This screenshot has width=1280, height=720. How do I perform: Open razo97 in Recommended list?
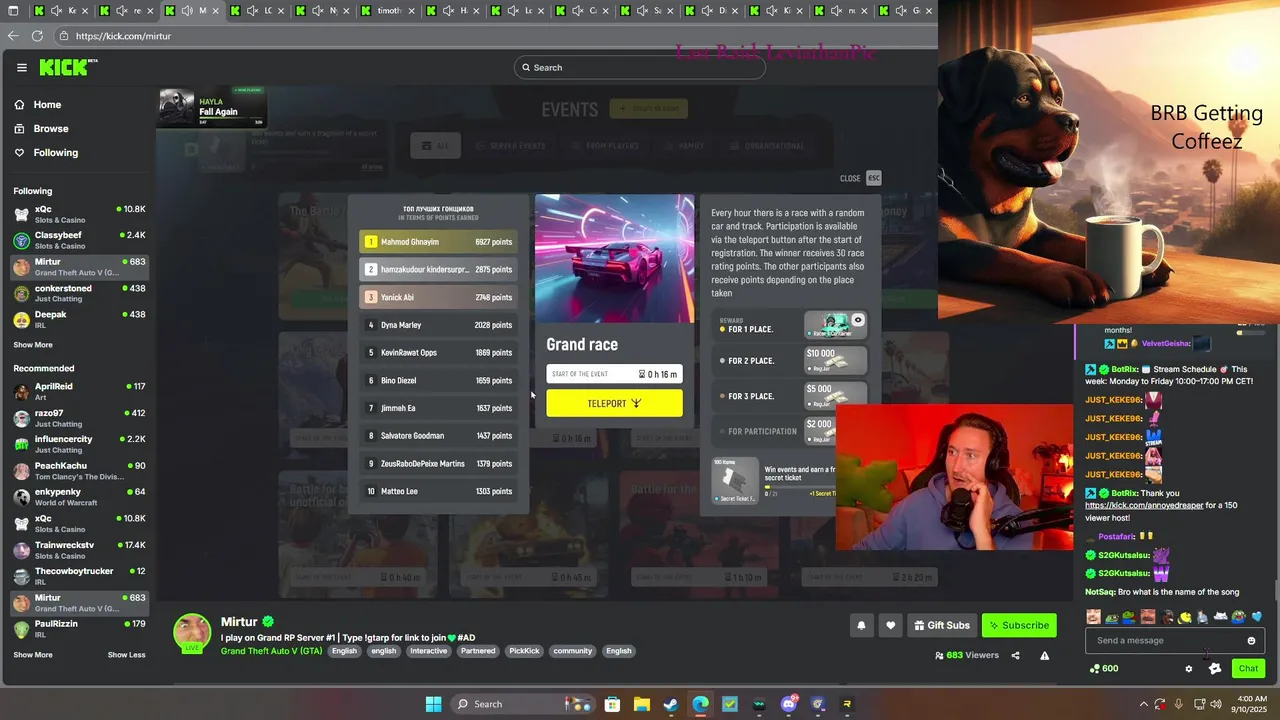click(78, 418)
